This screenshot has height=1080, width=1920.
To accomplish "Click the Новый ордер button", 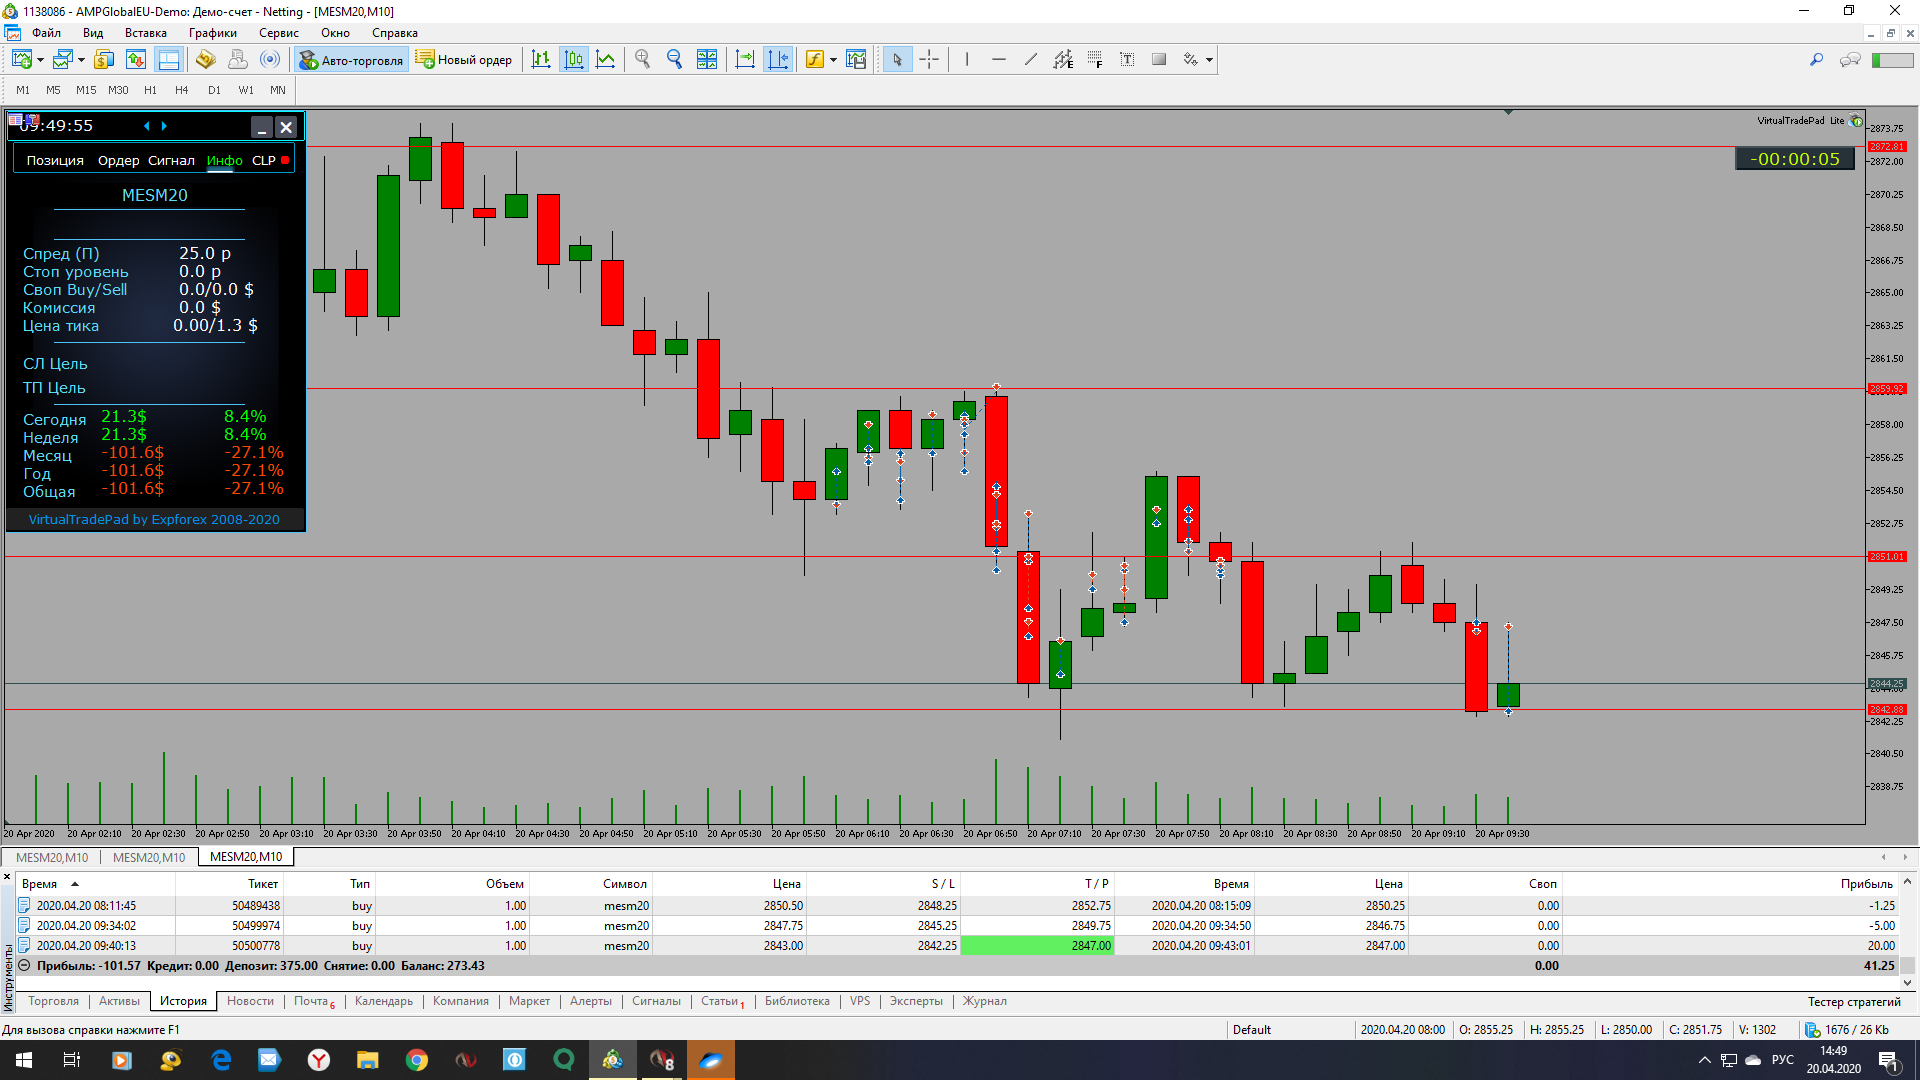I will pos(464,60).
